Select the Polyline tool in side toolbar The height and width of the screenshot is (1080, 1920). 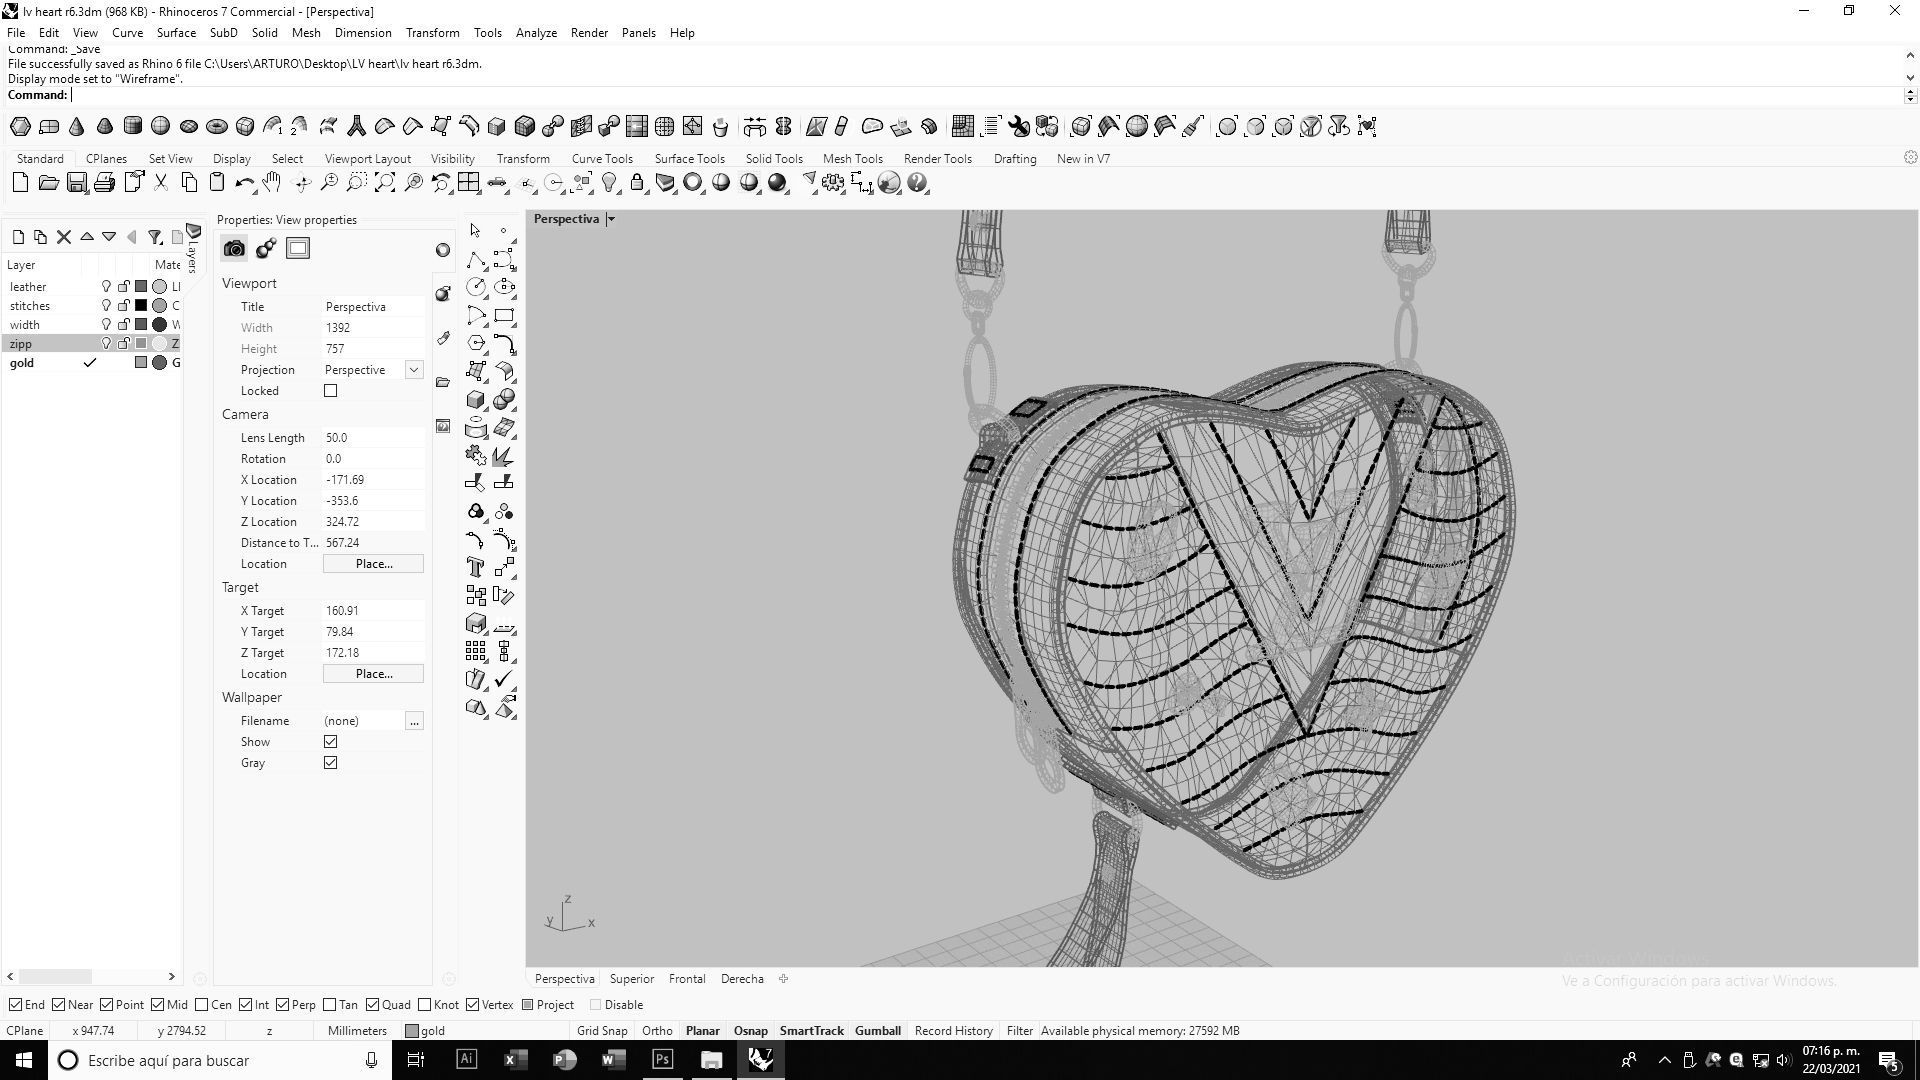point(475,260)
